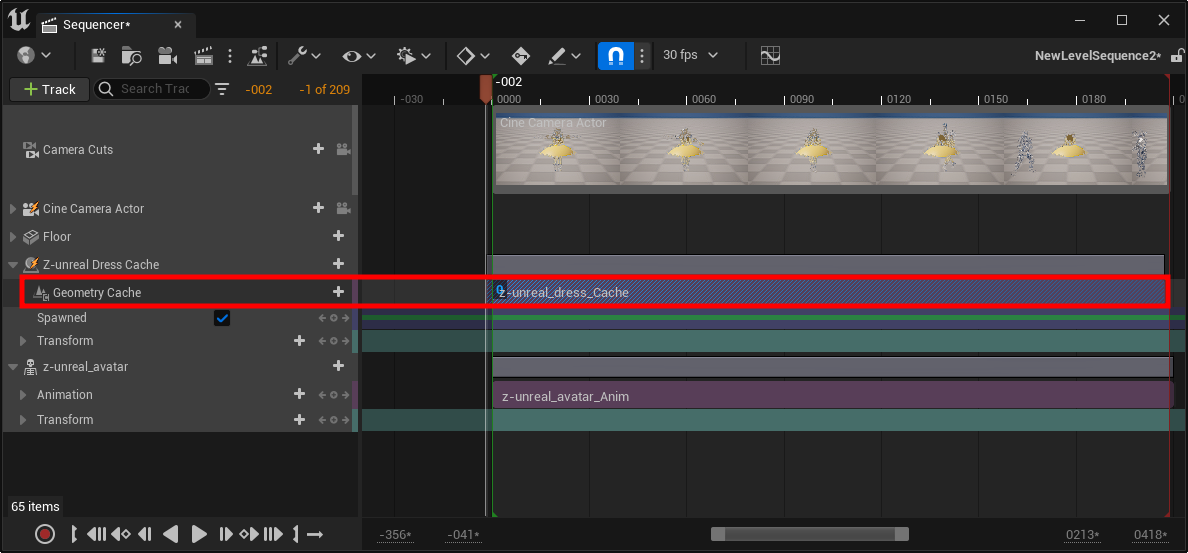
Task: Toggle the Auto-Key icon
Action: 521,55
